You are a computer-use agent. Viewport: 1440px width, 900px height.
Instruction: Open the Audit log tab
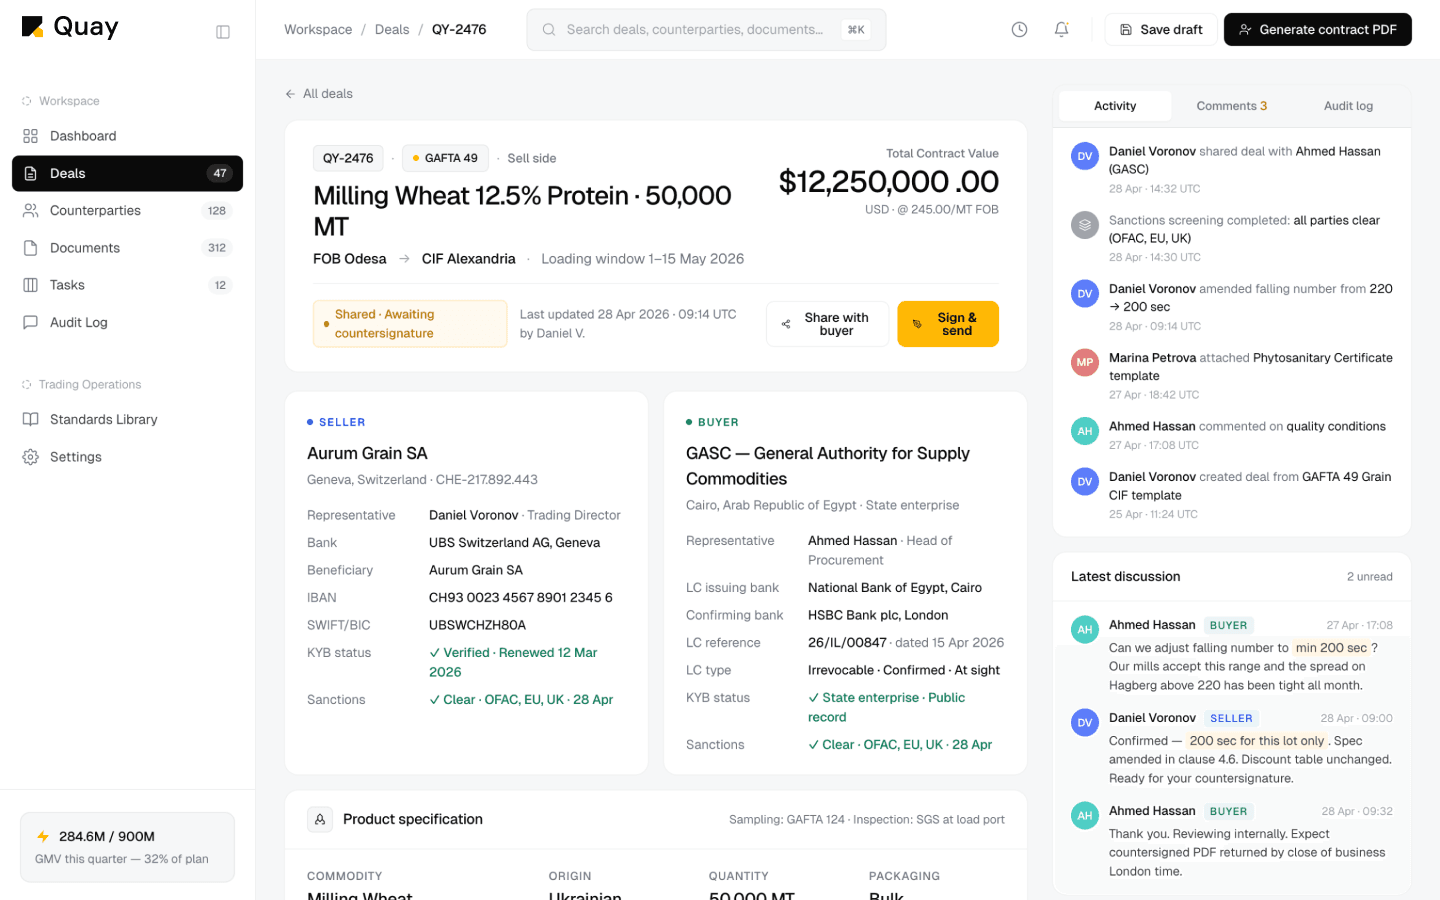coord(1348,106)
